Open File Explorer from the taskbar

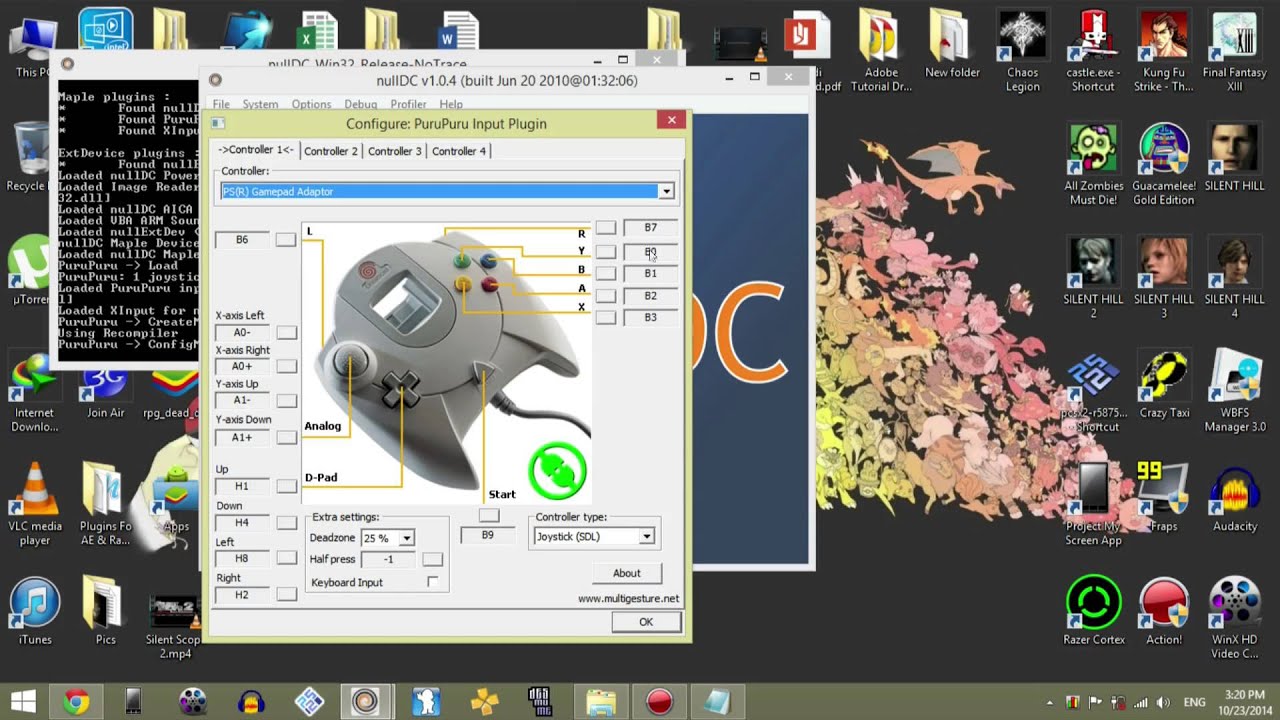tap(601, 702)
